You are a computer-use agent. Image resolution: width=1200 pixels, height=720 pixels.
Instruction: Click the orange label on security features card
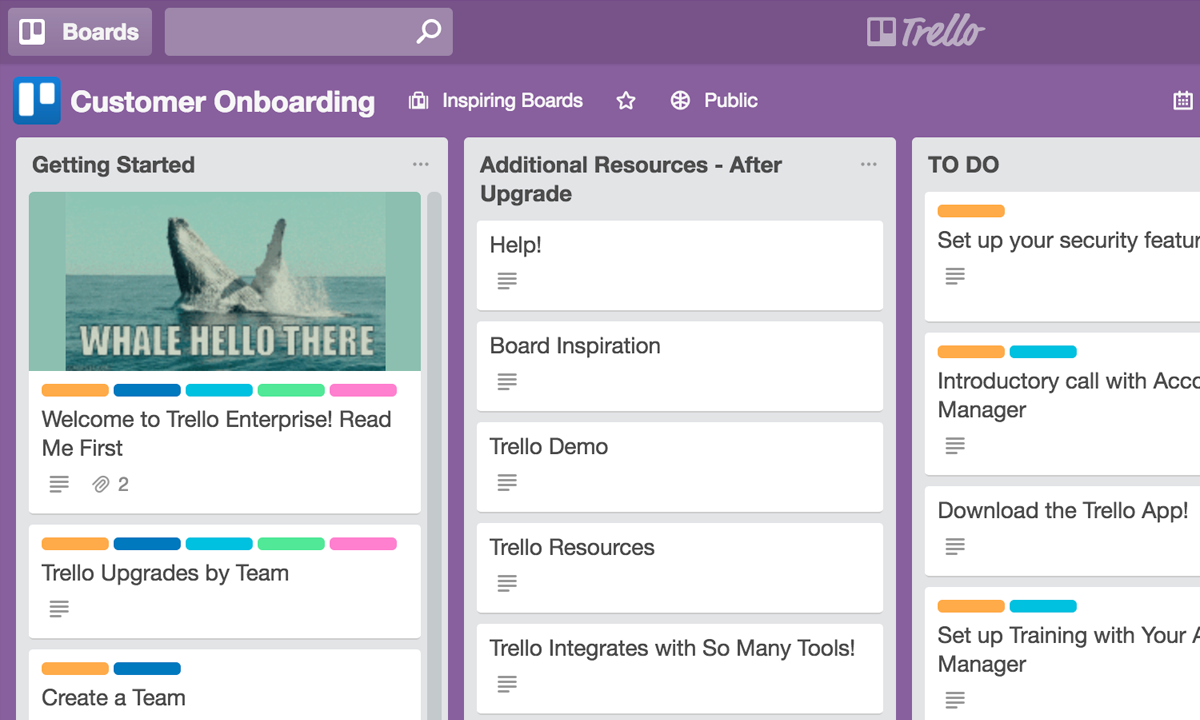971,211
